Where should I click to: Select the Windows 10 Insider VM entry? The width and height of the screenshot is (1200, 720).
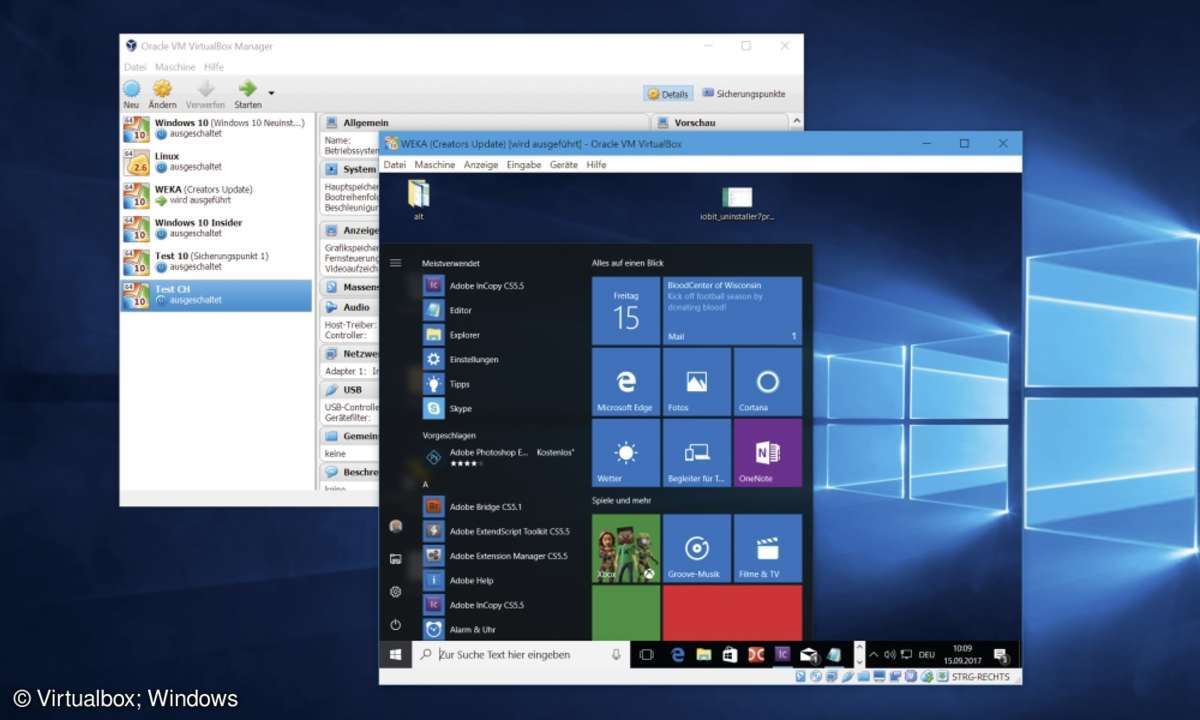point(217,228)
